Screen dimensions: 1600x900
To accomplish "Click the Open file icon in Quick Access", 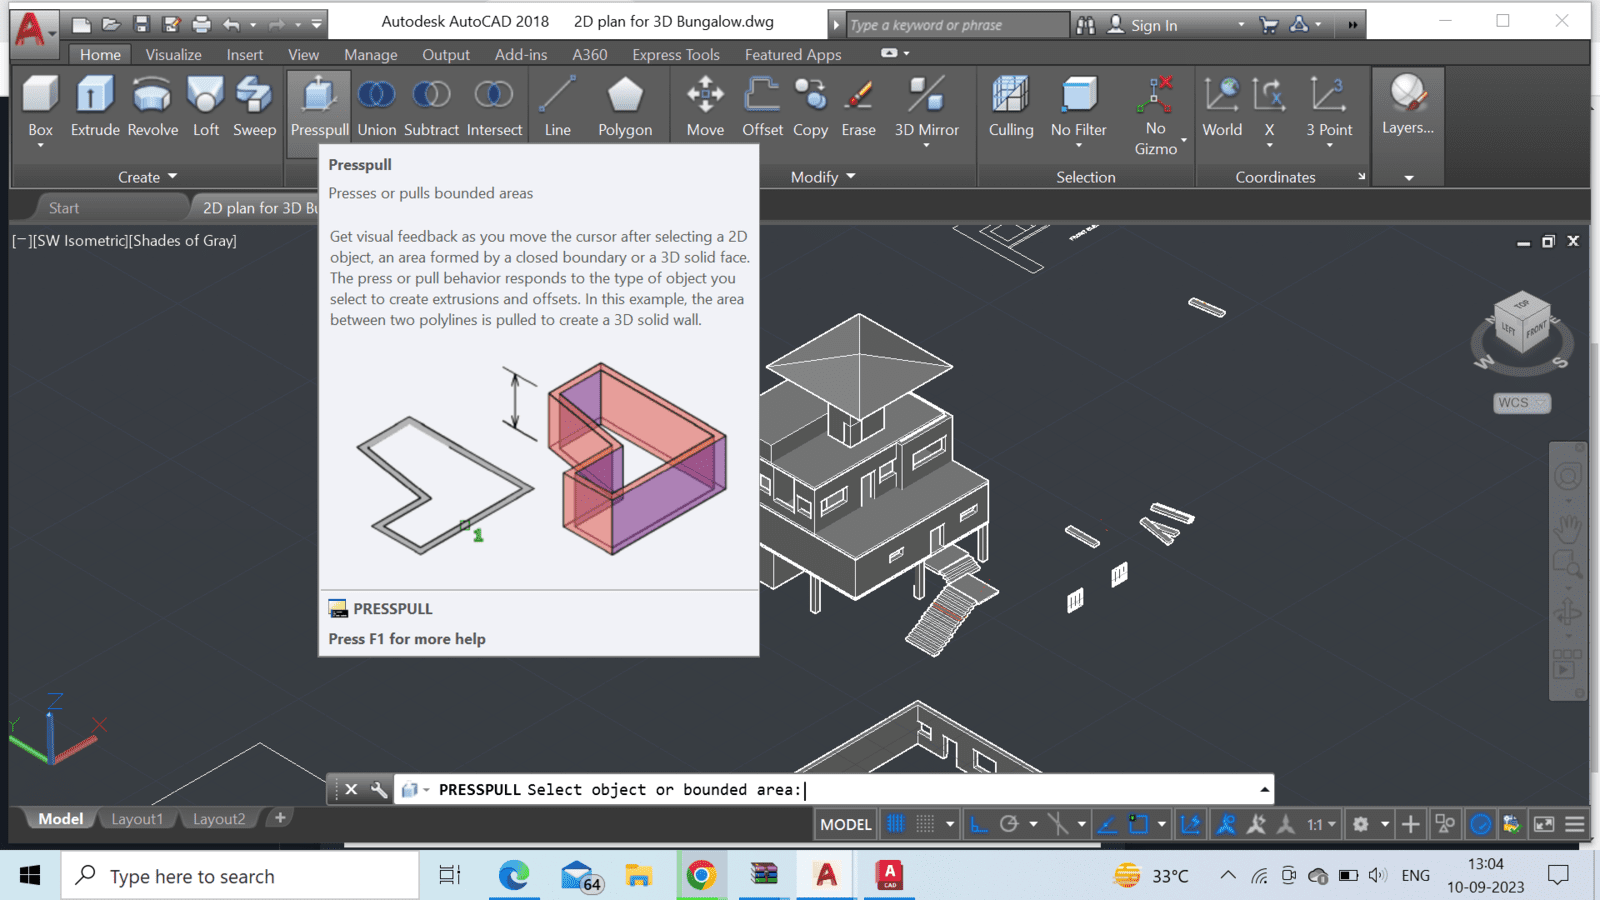I will 111,24.
